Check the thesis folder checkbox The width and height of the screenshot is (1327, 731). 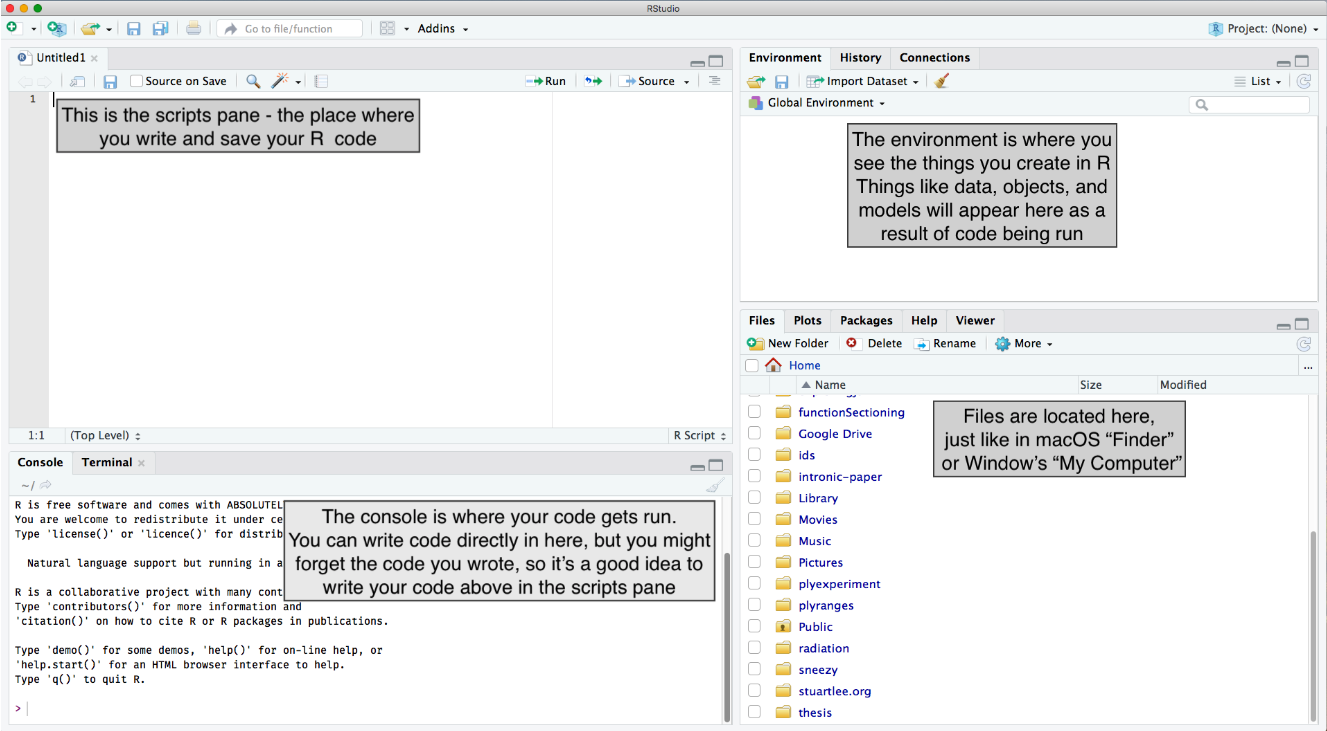coord(755,712)
